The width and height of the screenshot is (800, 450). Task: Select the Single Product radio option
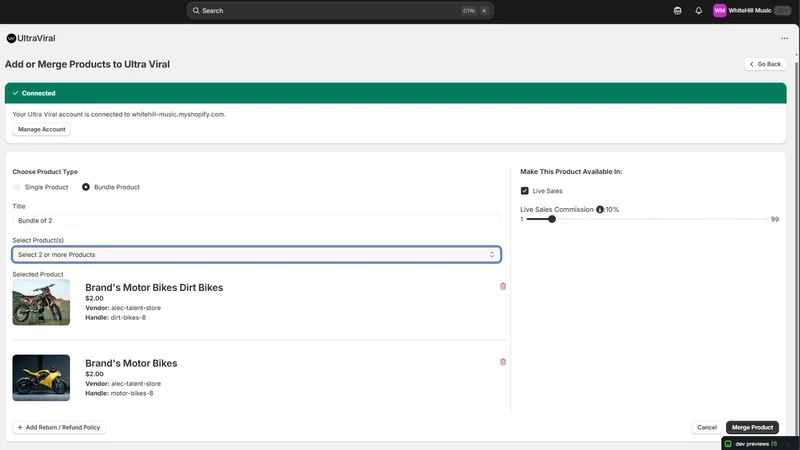17,187
